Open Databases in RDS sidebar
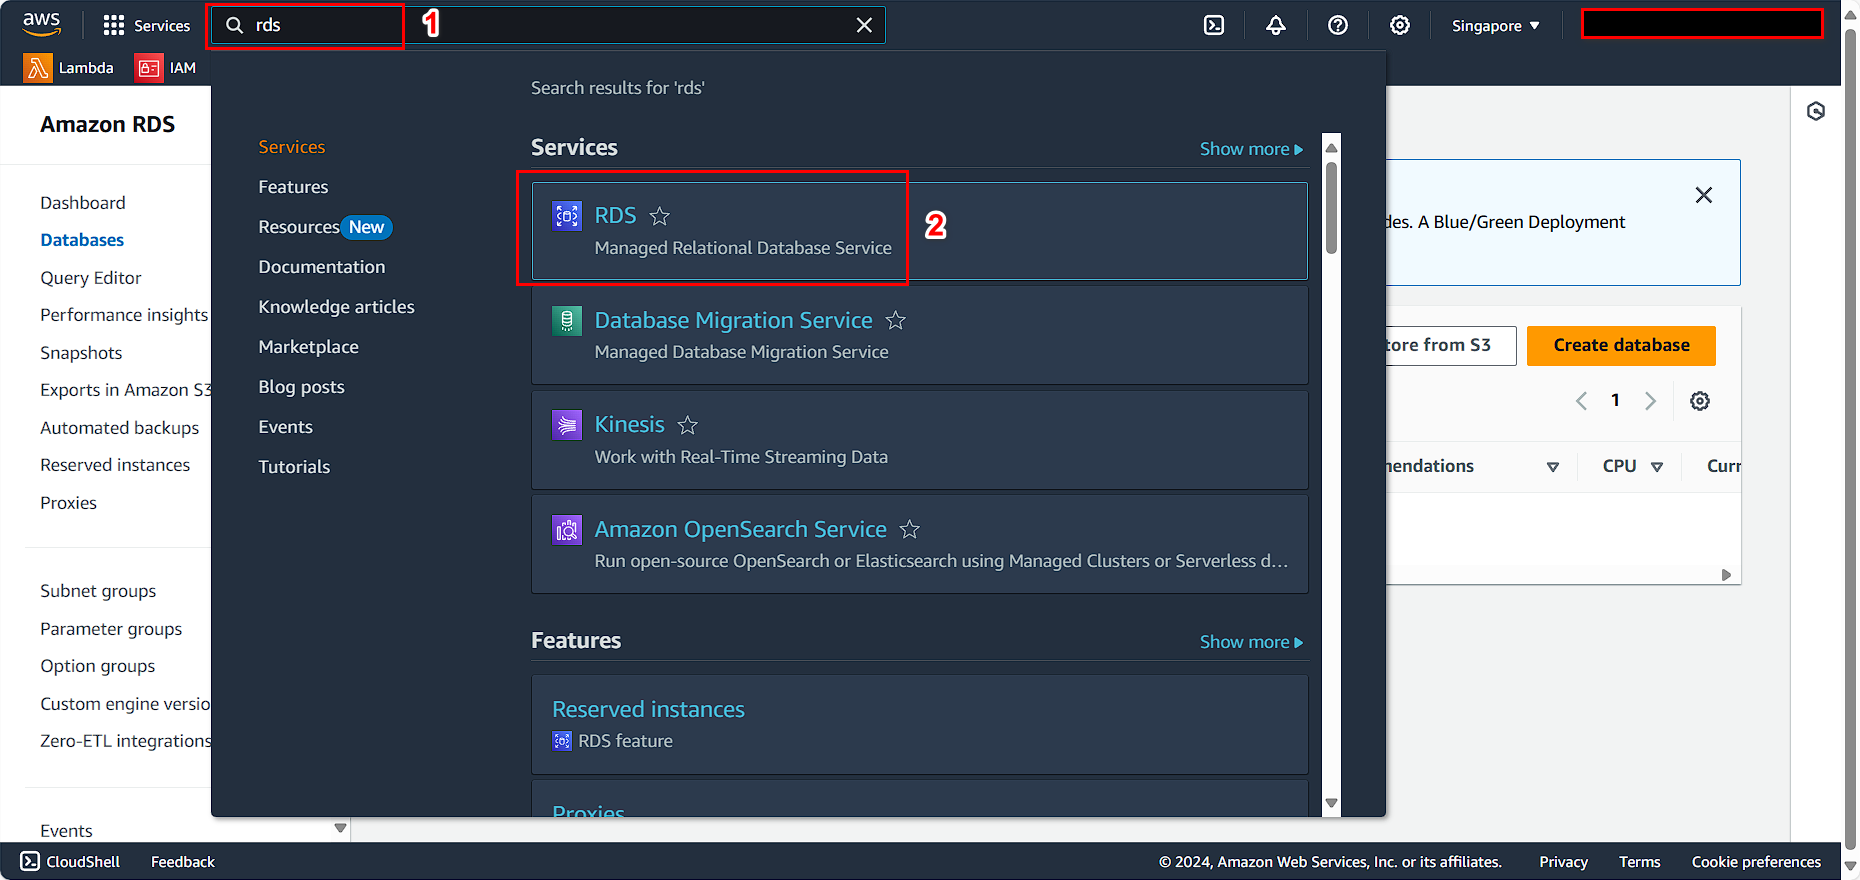1860x880 pixels. click(x=82, y=240)
